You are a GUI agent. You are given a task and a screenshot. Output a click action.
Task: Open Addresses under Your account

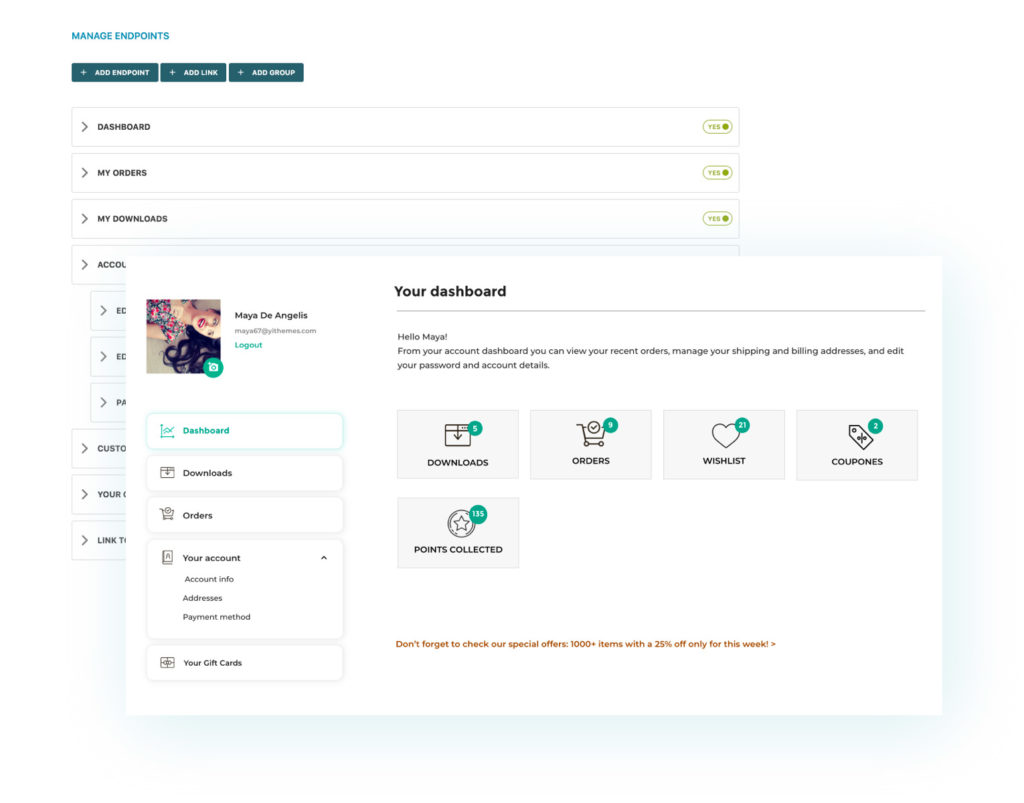(x=202, y=598)
